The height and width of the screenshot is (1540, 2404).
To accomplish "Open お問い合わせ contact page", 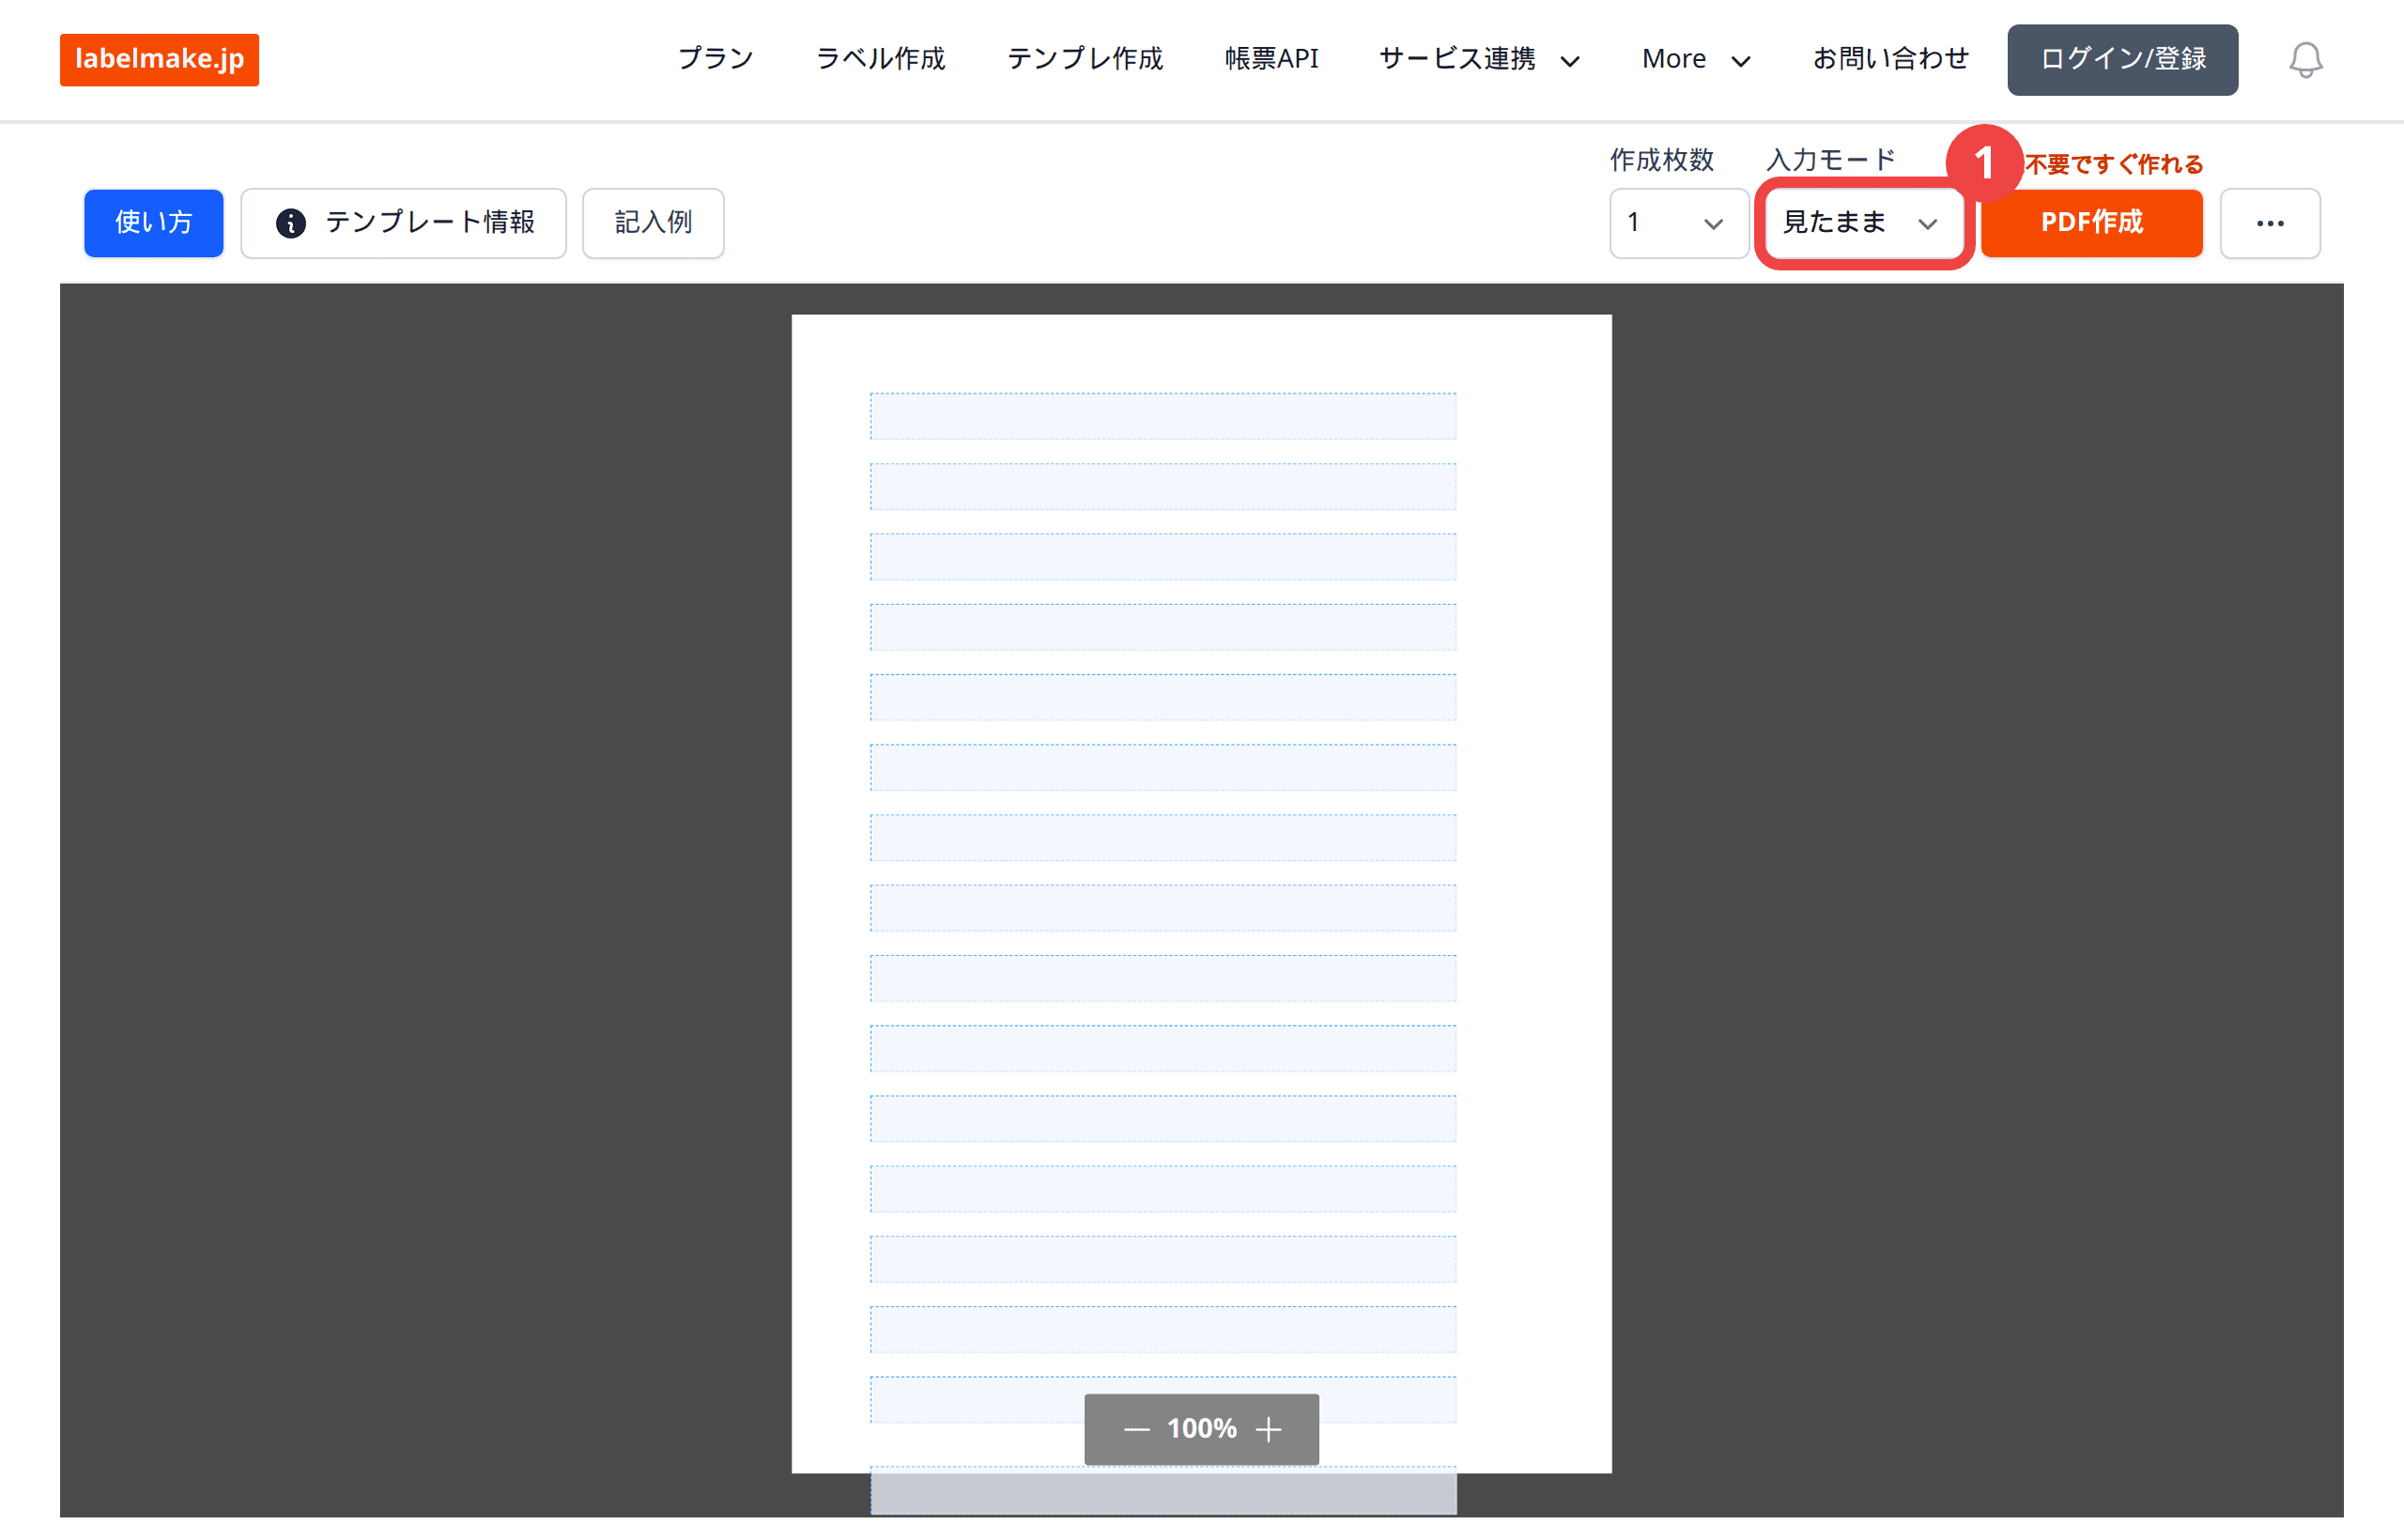I will (1890, 59).
